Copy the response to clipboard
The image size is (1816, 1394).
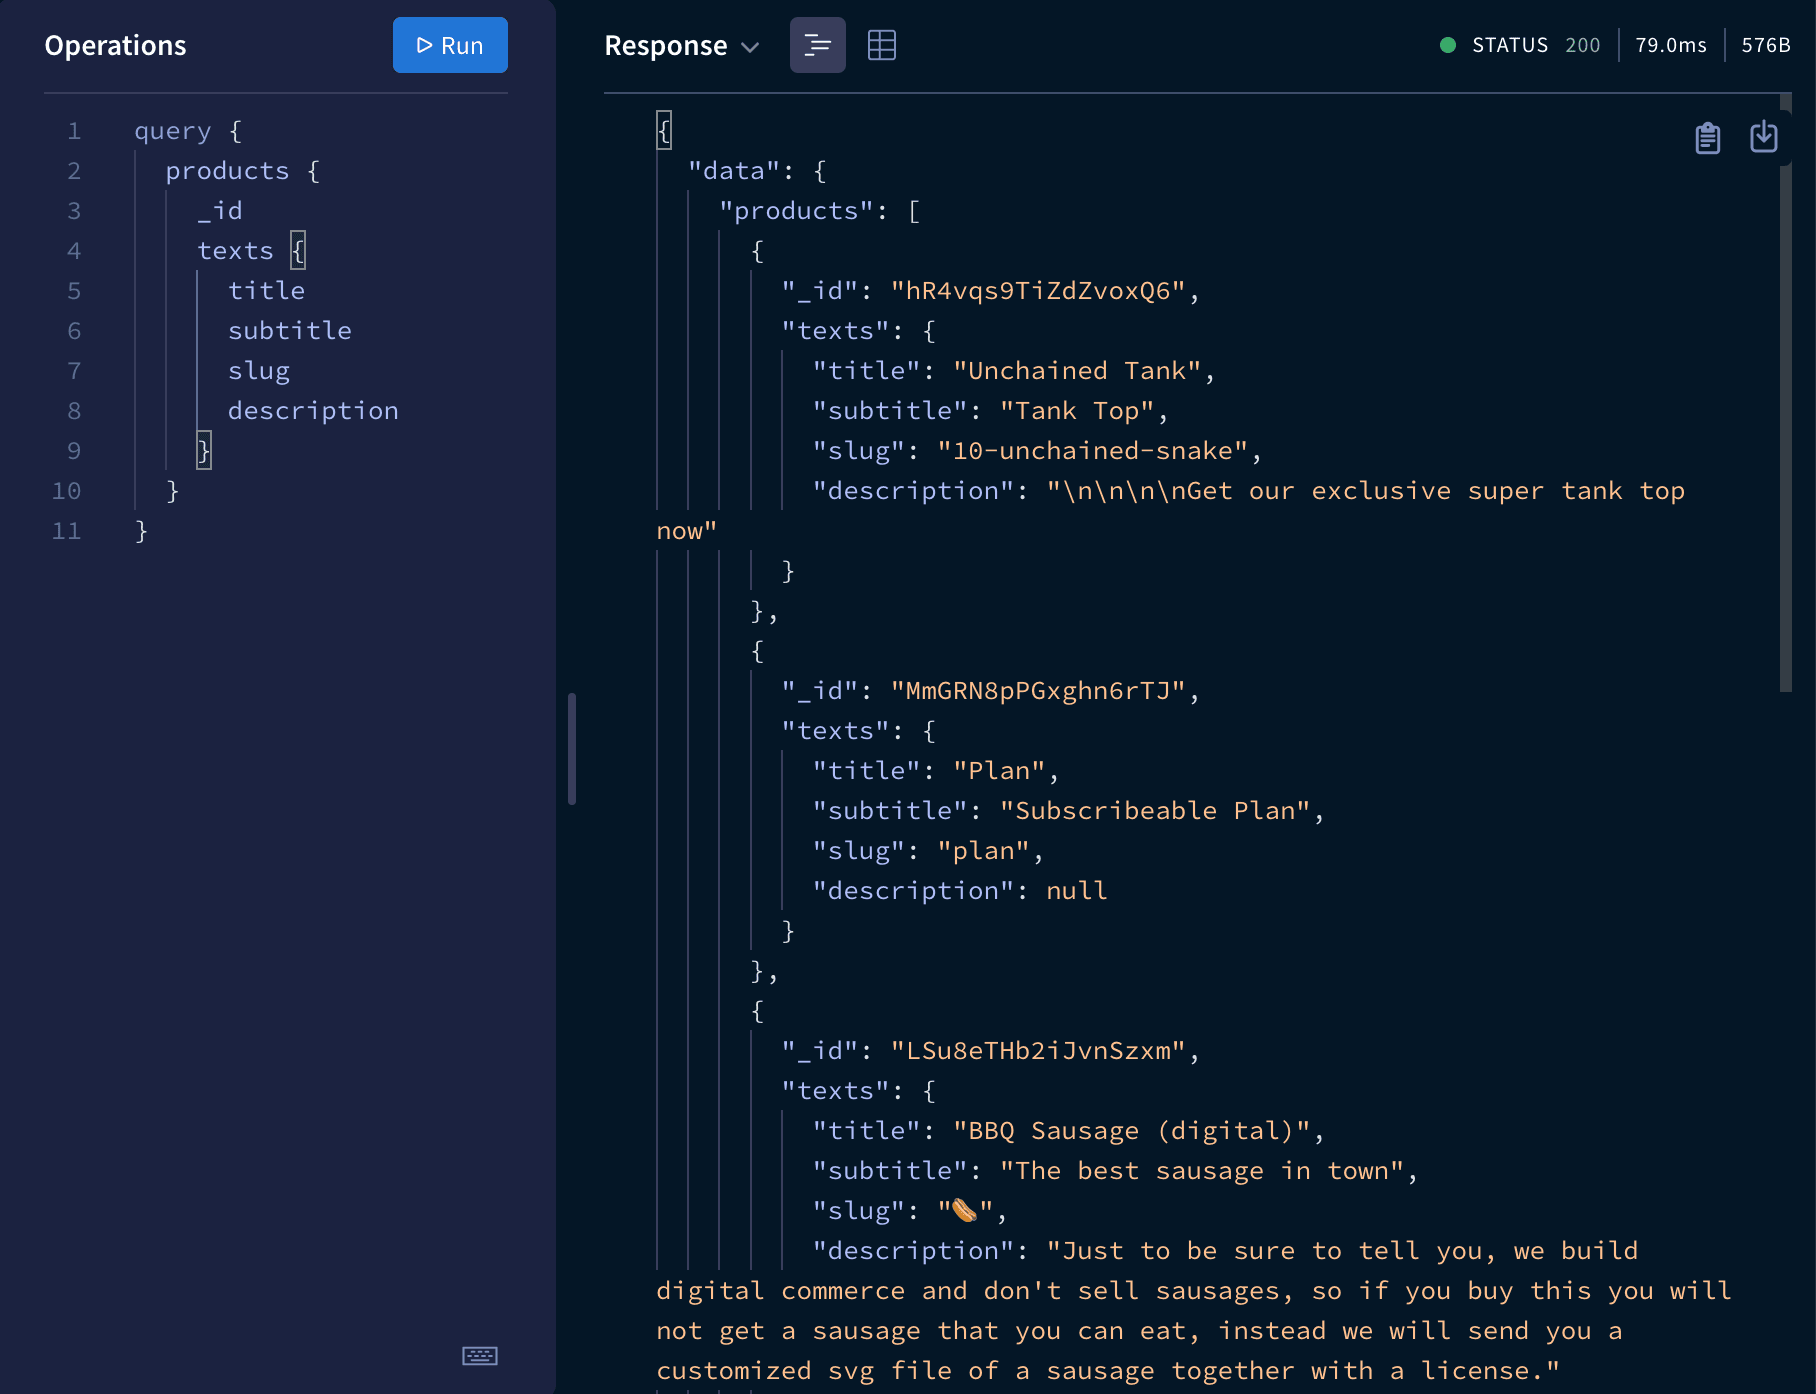click(x=1707, y=138)
